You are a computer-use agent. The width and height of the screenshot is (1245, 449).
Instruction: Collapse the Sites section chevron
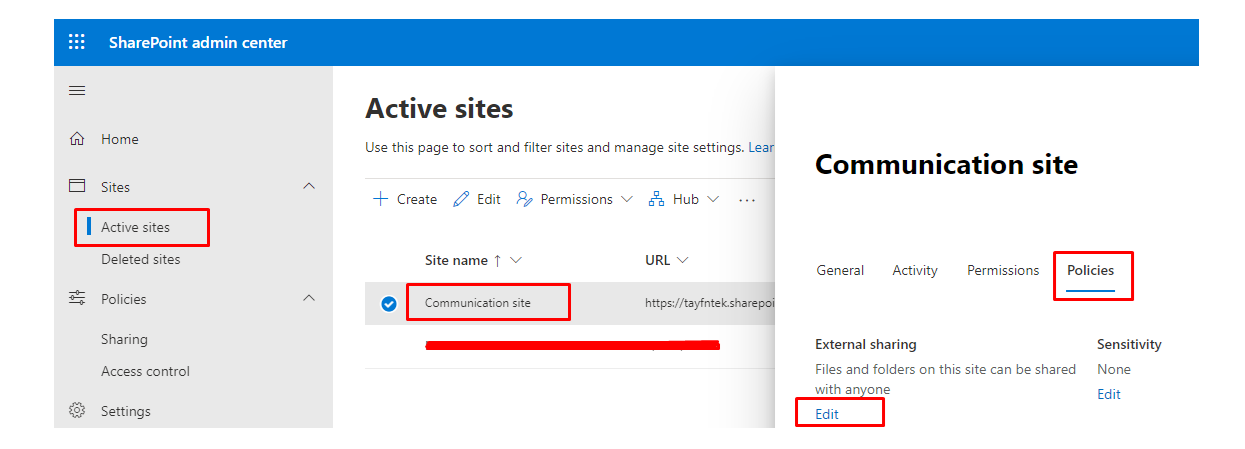(309, 186)
